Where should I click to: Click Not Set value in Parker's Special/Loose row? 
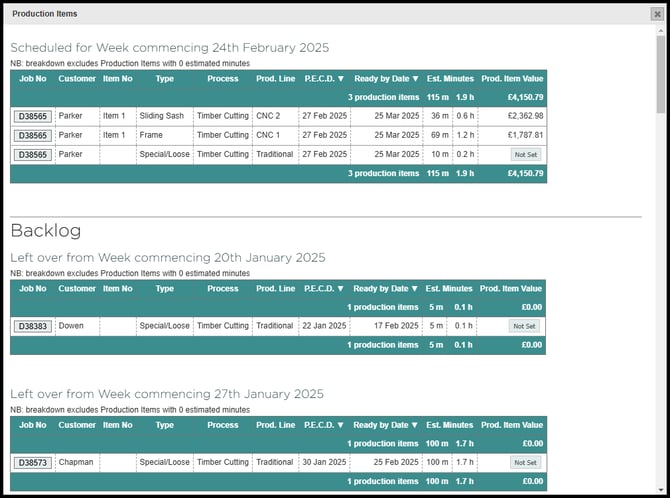(x=524, y=155)
